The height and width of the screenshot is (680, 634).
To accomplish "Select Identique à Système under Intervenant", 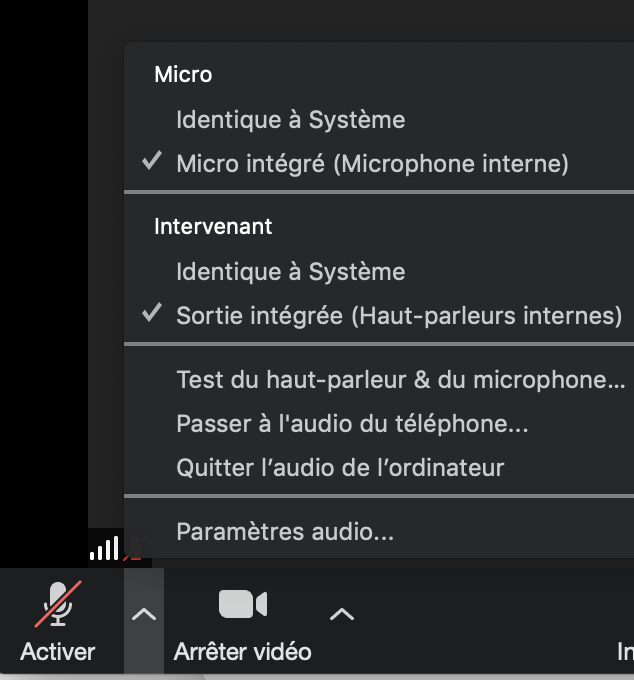I will [290, 272].
